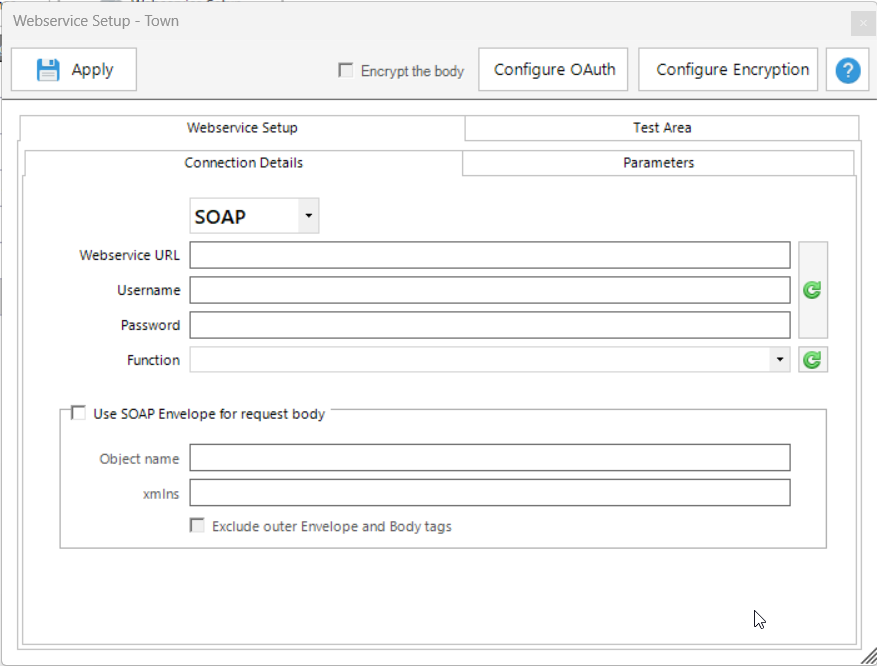Image resolution: width=877 pixels, height=666 pixels.
Task: Switch to the Test Area tab
Action: tap(661, 128)
